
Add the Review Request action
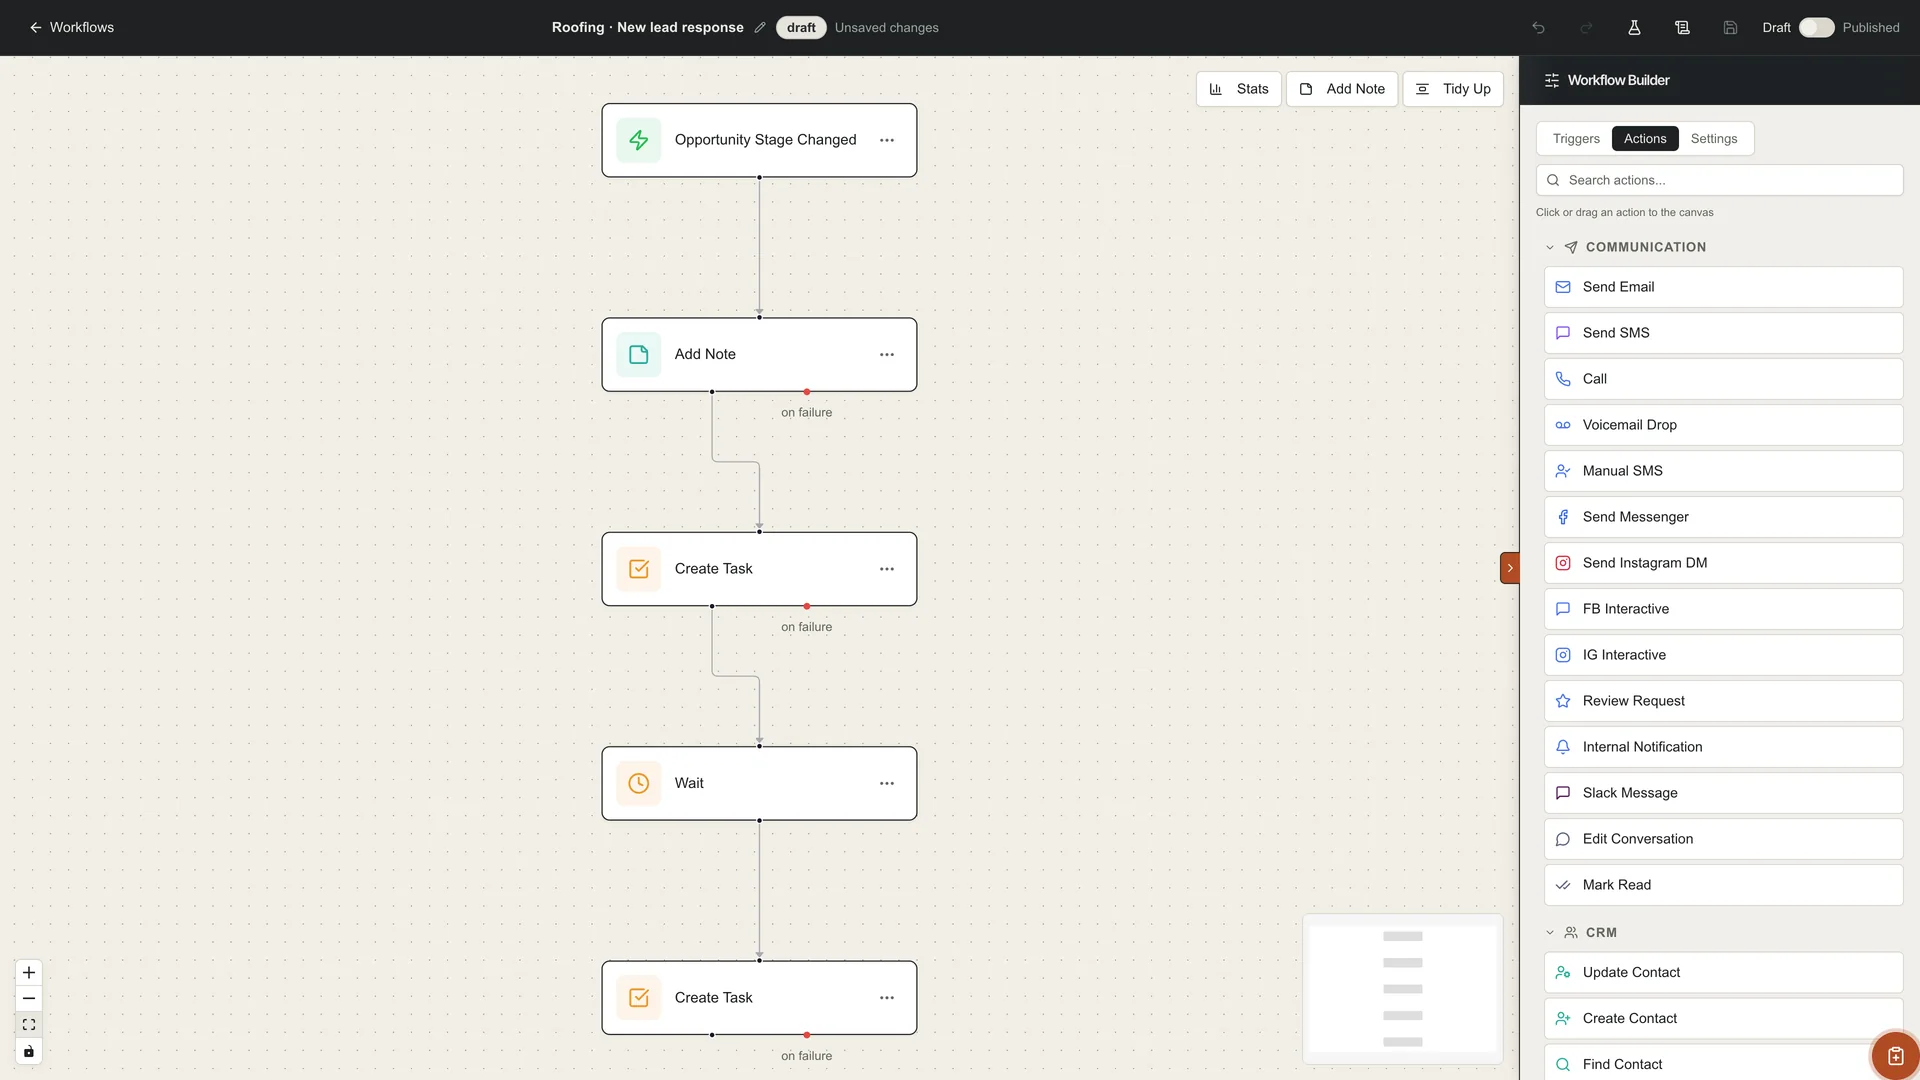1723,701
